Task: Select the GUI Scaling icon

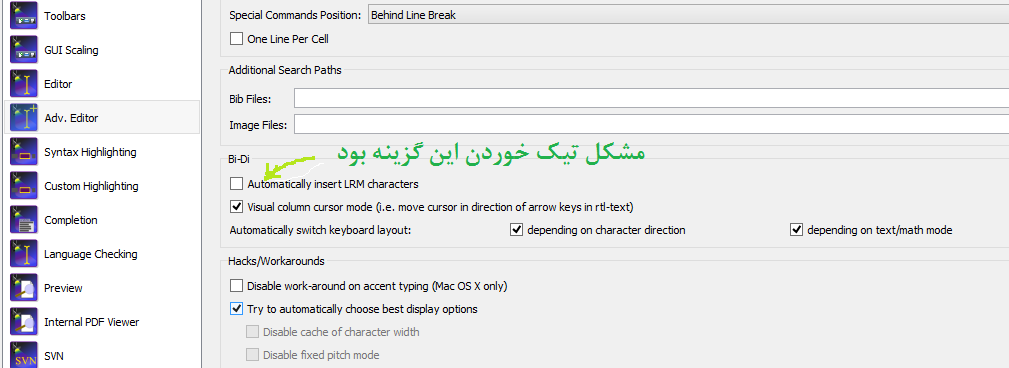Action: coord(24,50)
